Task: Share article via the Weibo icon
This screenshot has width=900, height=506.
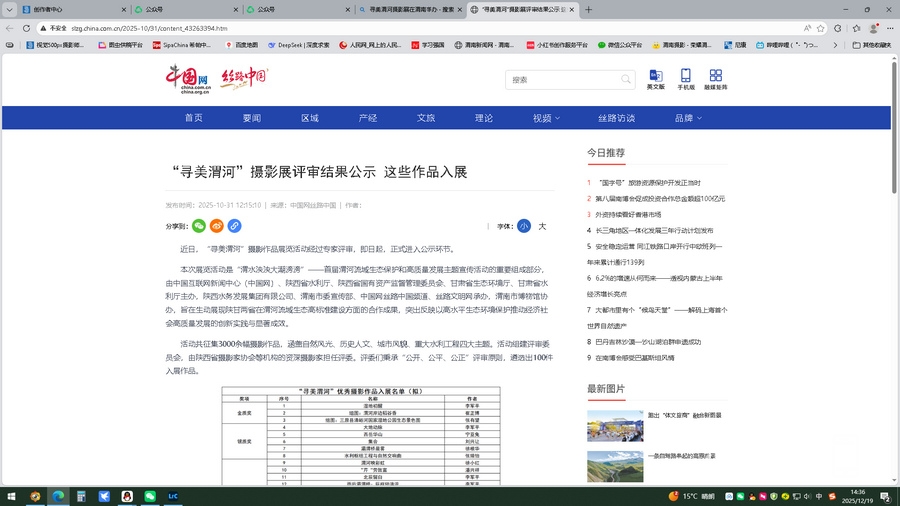Action: [217, 226]
